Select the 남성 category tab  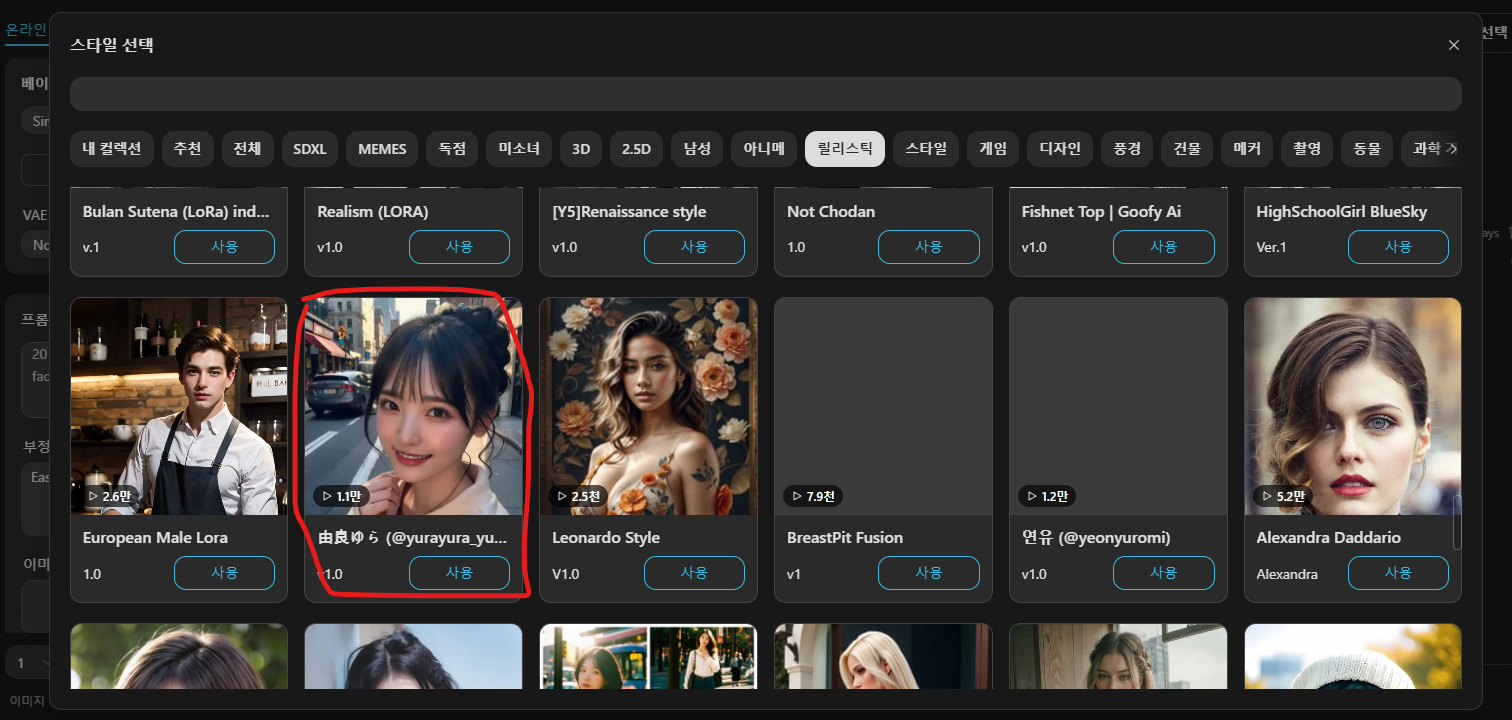click(x=697, y=149)
